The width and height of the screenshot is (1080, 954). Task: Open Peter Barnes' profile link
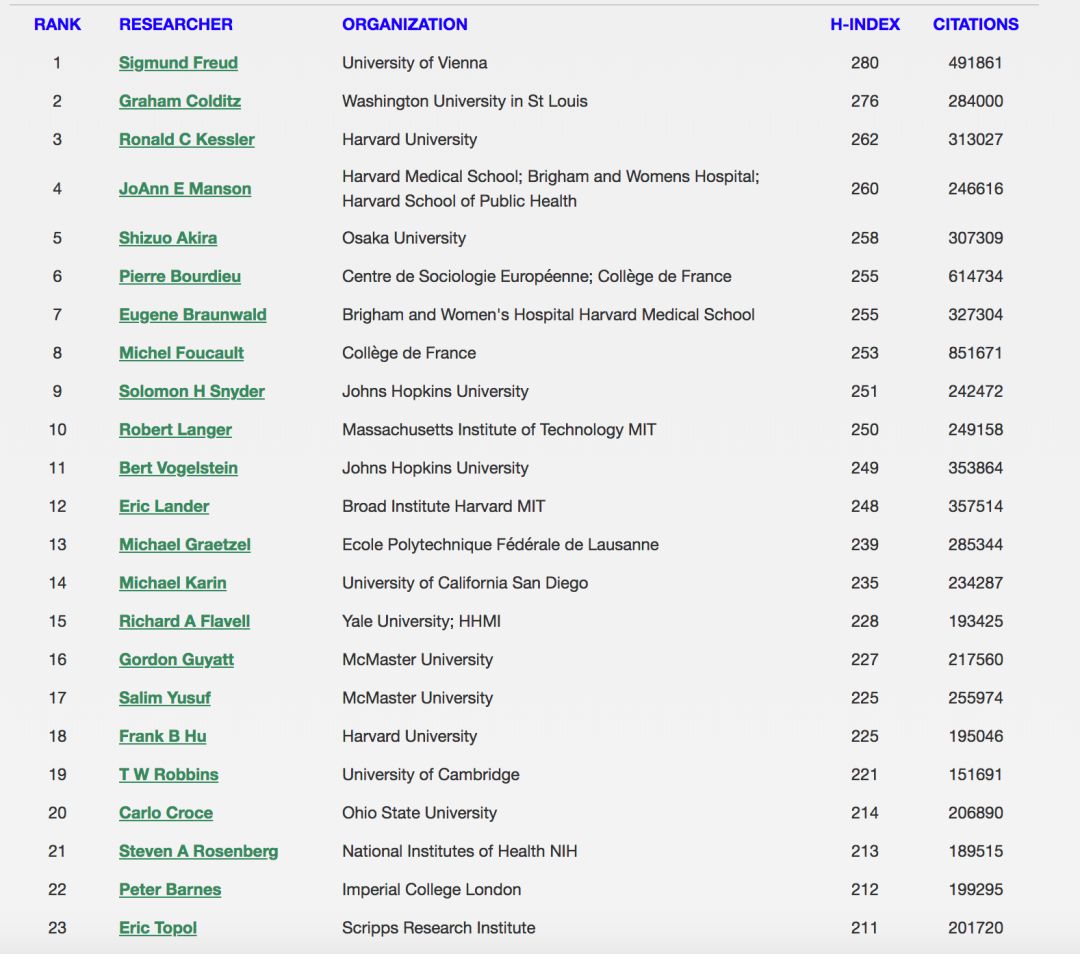click(x=170, y=890)
